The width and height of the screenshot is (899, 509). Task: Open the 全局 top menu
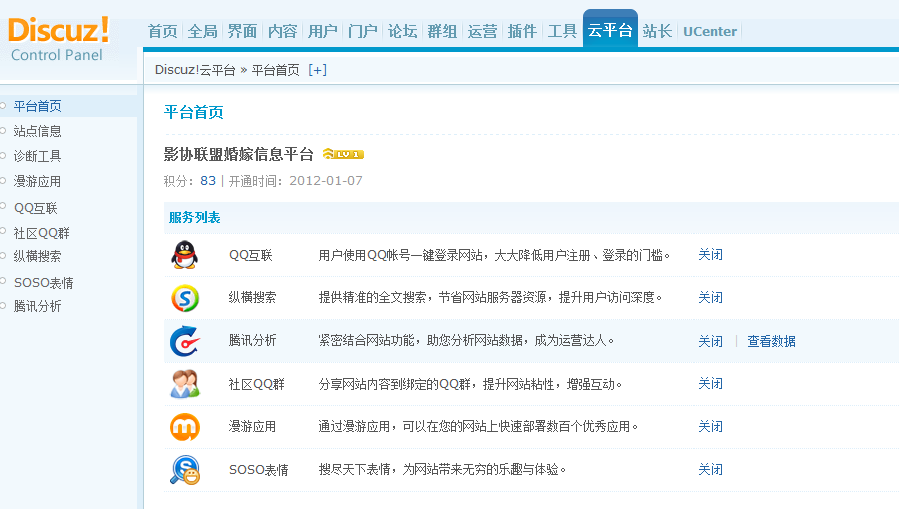pos(202,31)
